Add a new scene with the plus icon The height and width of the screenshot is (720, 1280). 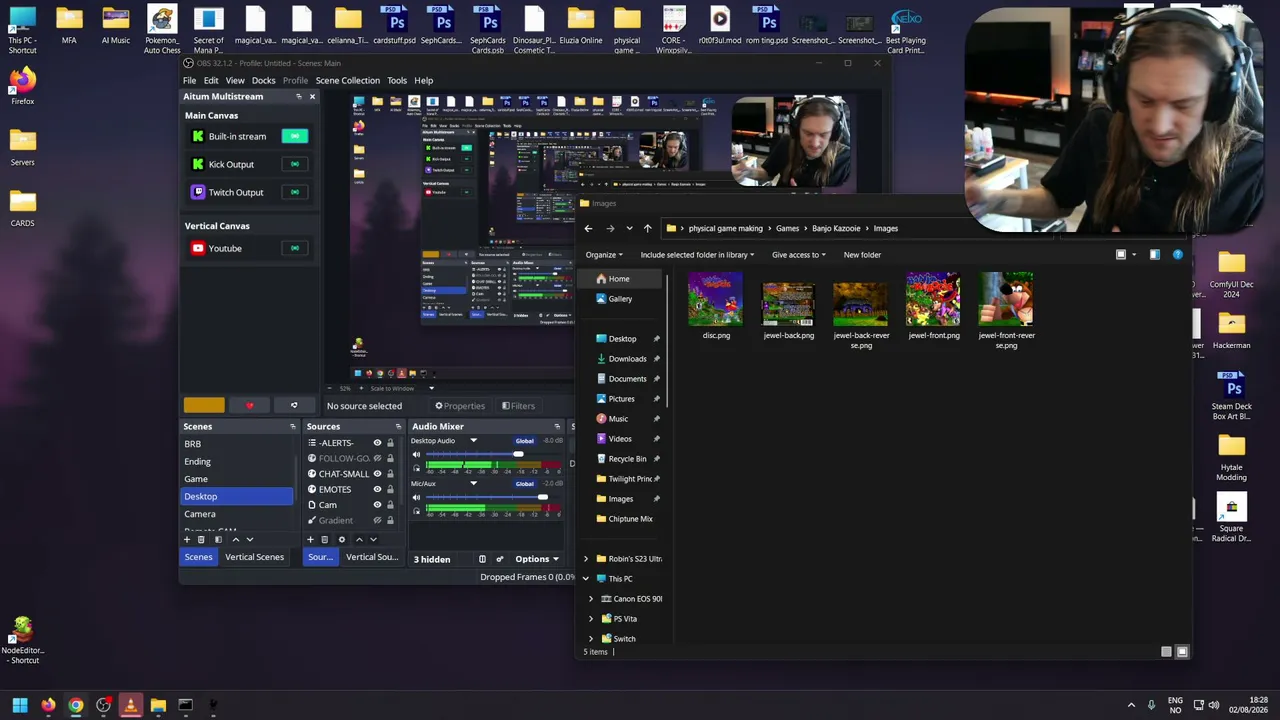187,540
